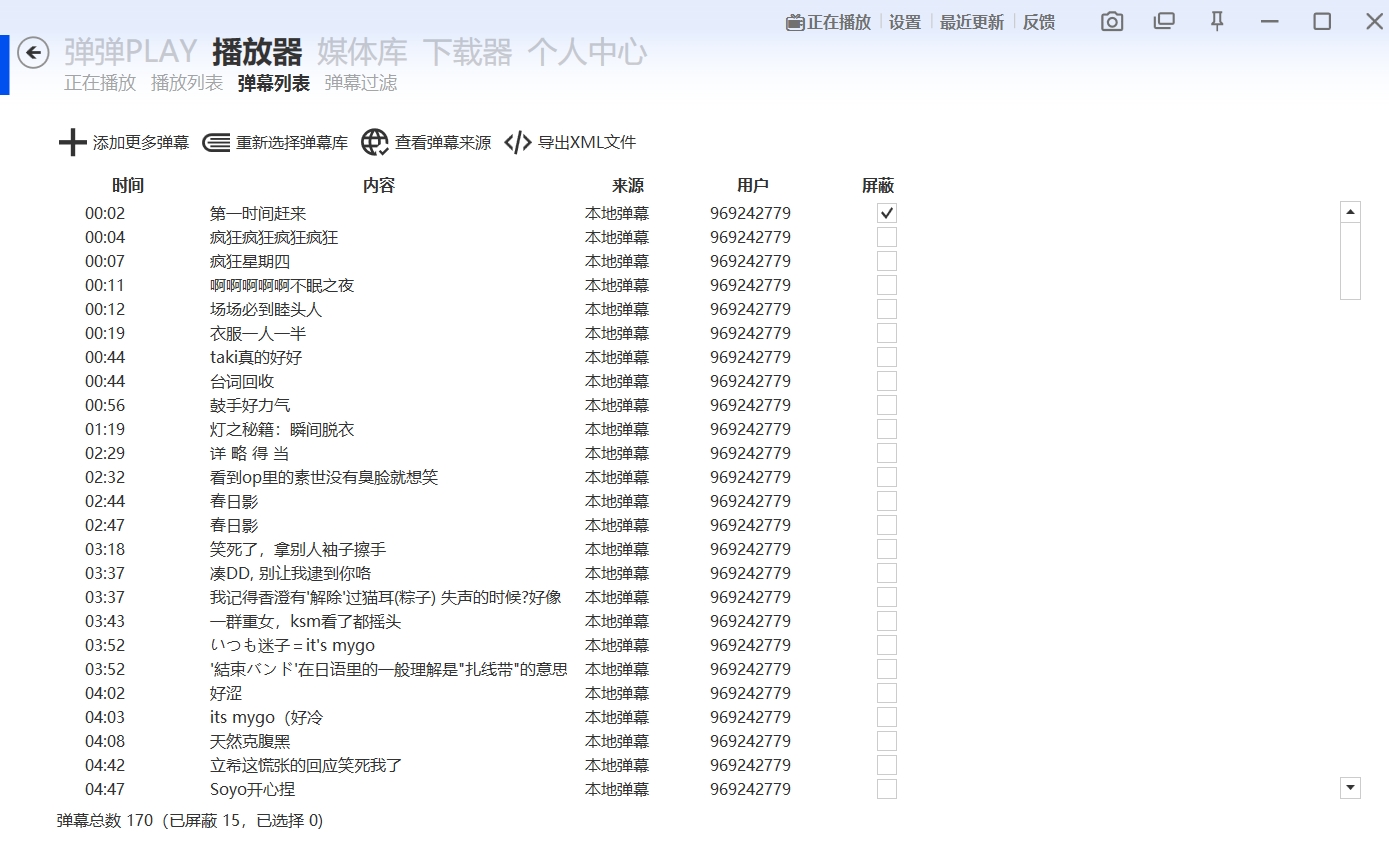Click the add more danmaku plus icon
The image size is (1389, 857).
coord(71,143)
